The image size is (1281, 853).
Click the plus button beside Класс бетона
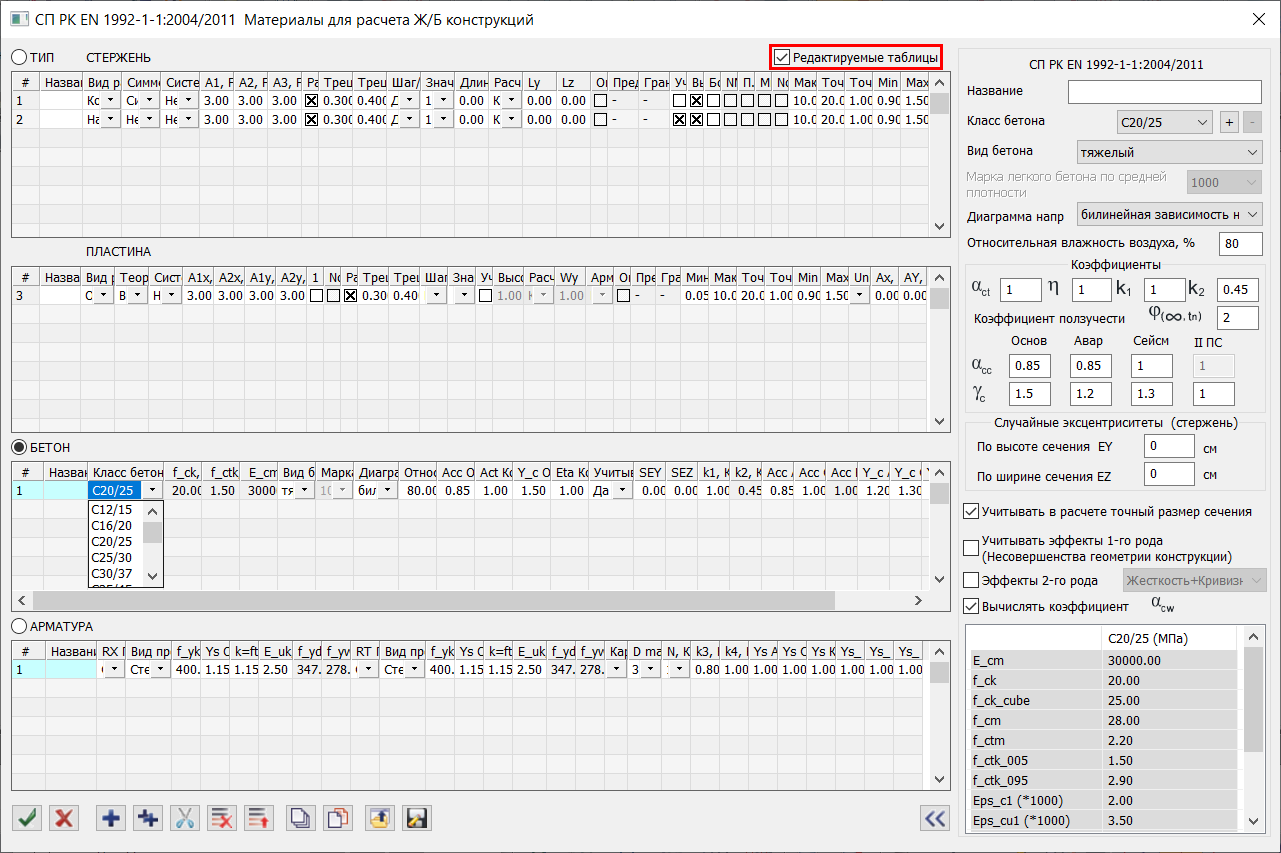[1230, 122]
